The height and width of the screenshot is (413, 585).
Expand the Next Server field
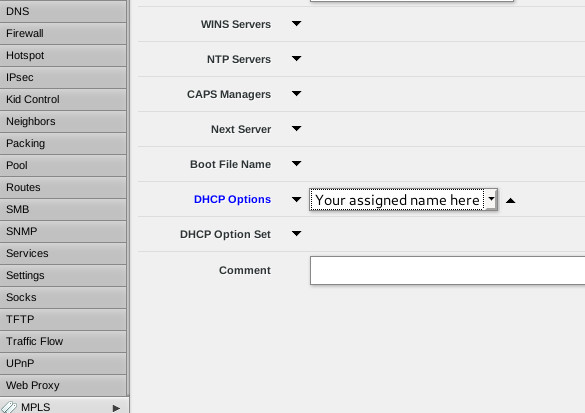pos(297,129)
